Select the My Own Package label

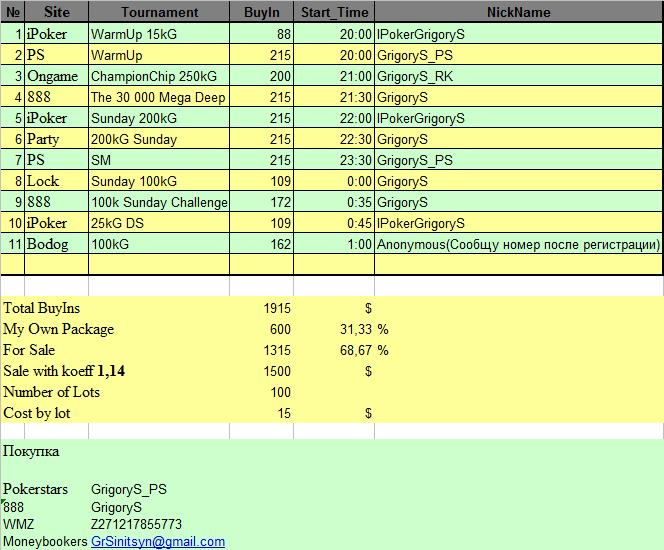58,329
